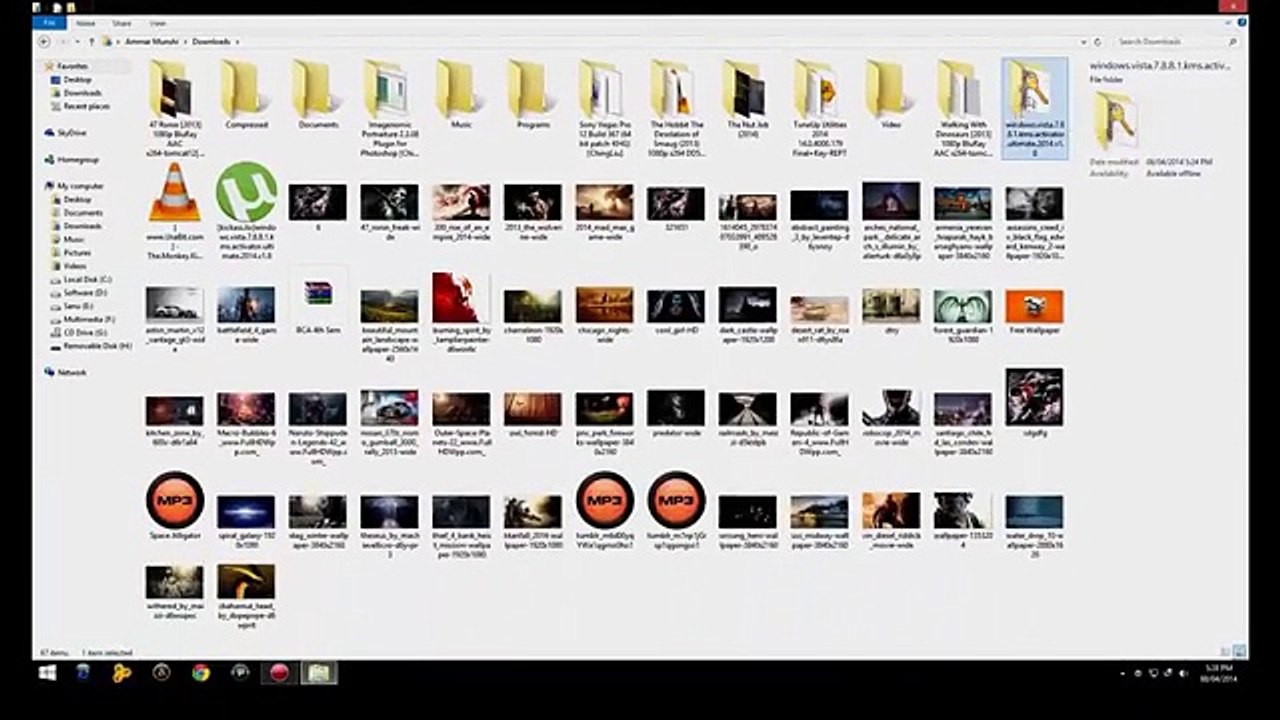1280x720 pixels.
Task: Select Pictures under My computer
Action: 76,253
